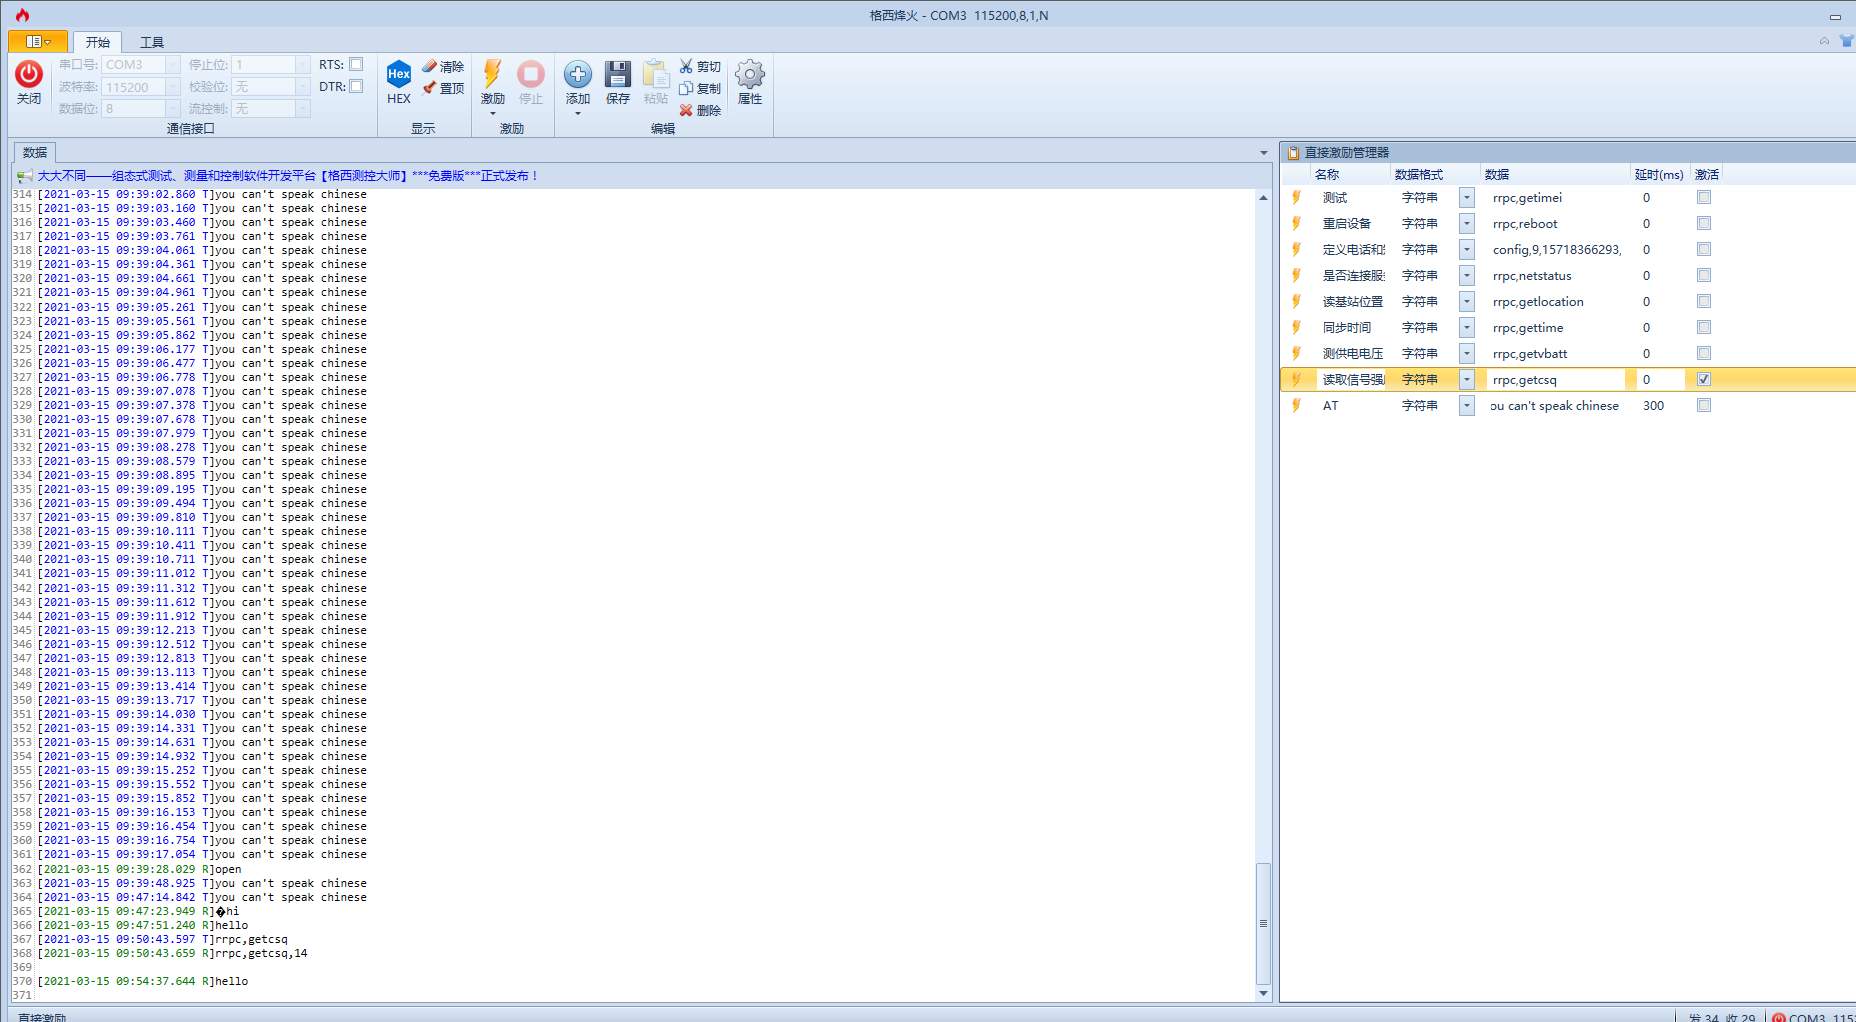Screen dimensions: 1856x1022
Task: Sort by the 延时(ms) column header
Action: tap(1659, 175)
